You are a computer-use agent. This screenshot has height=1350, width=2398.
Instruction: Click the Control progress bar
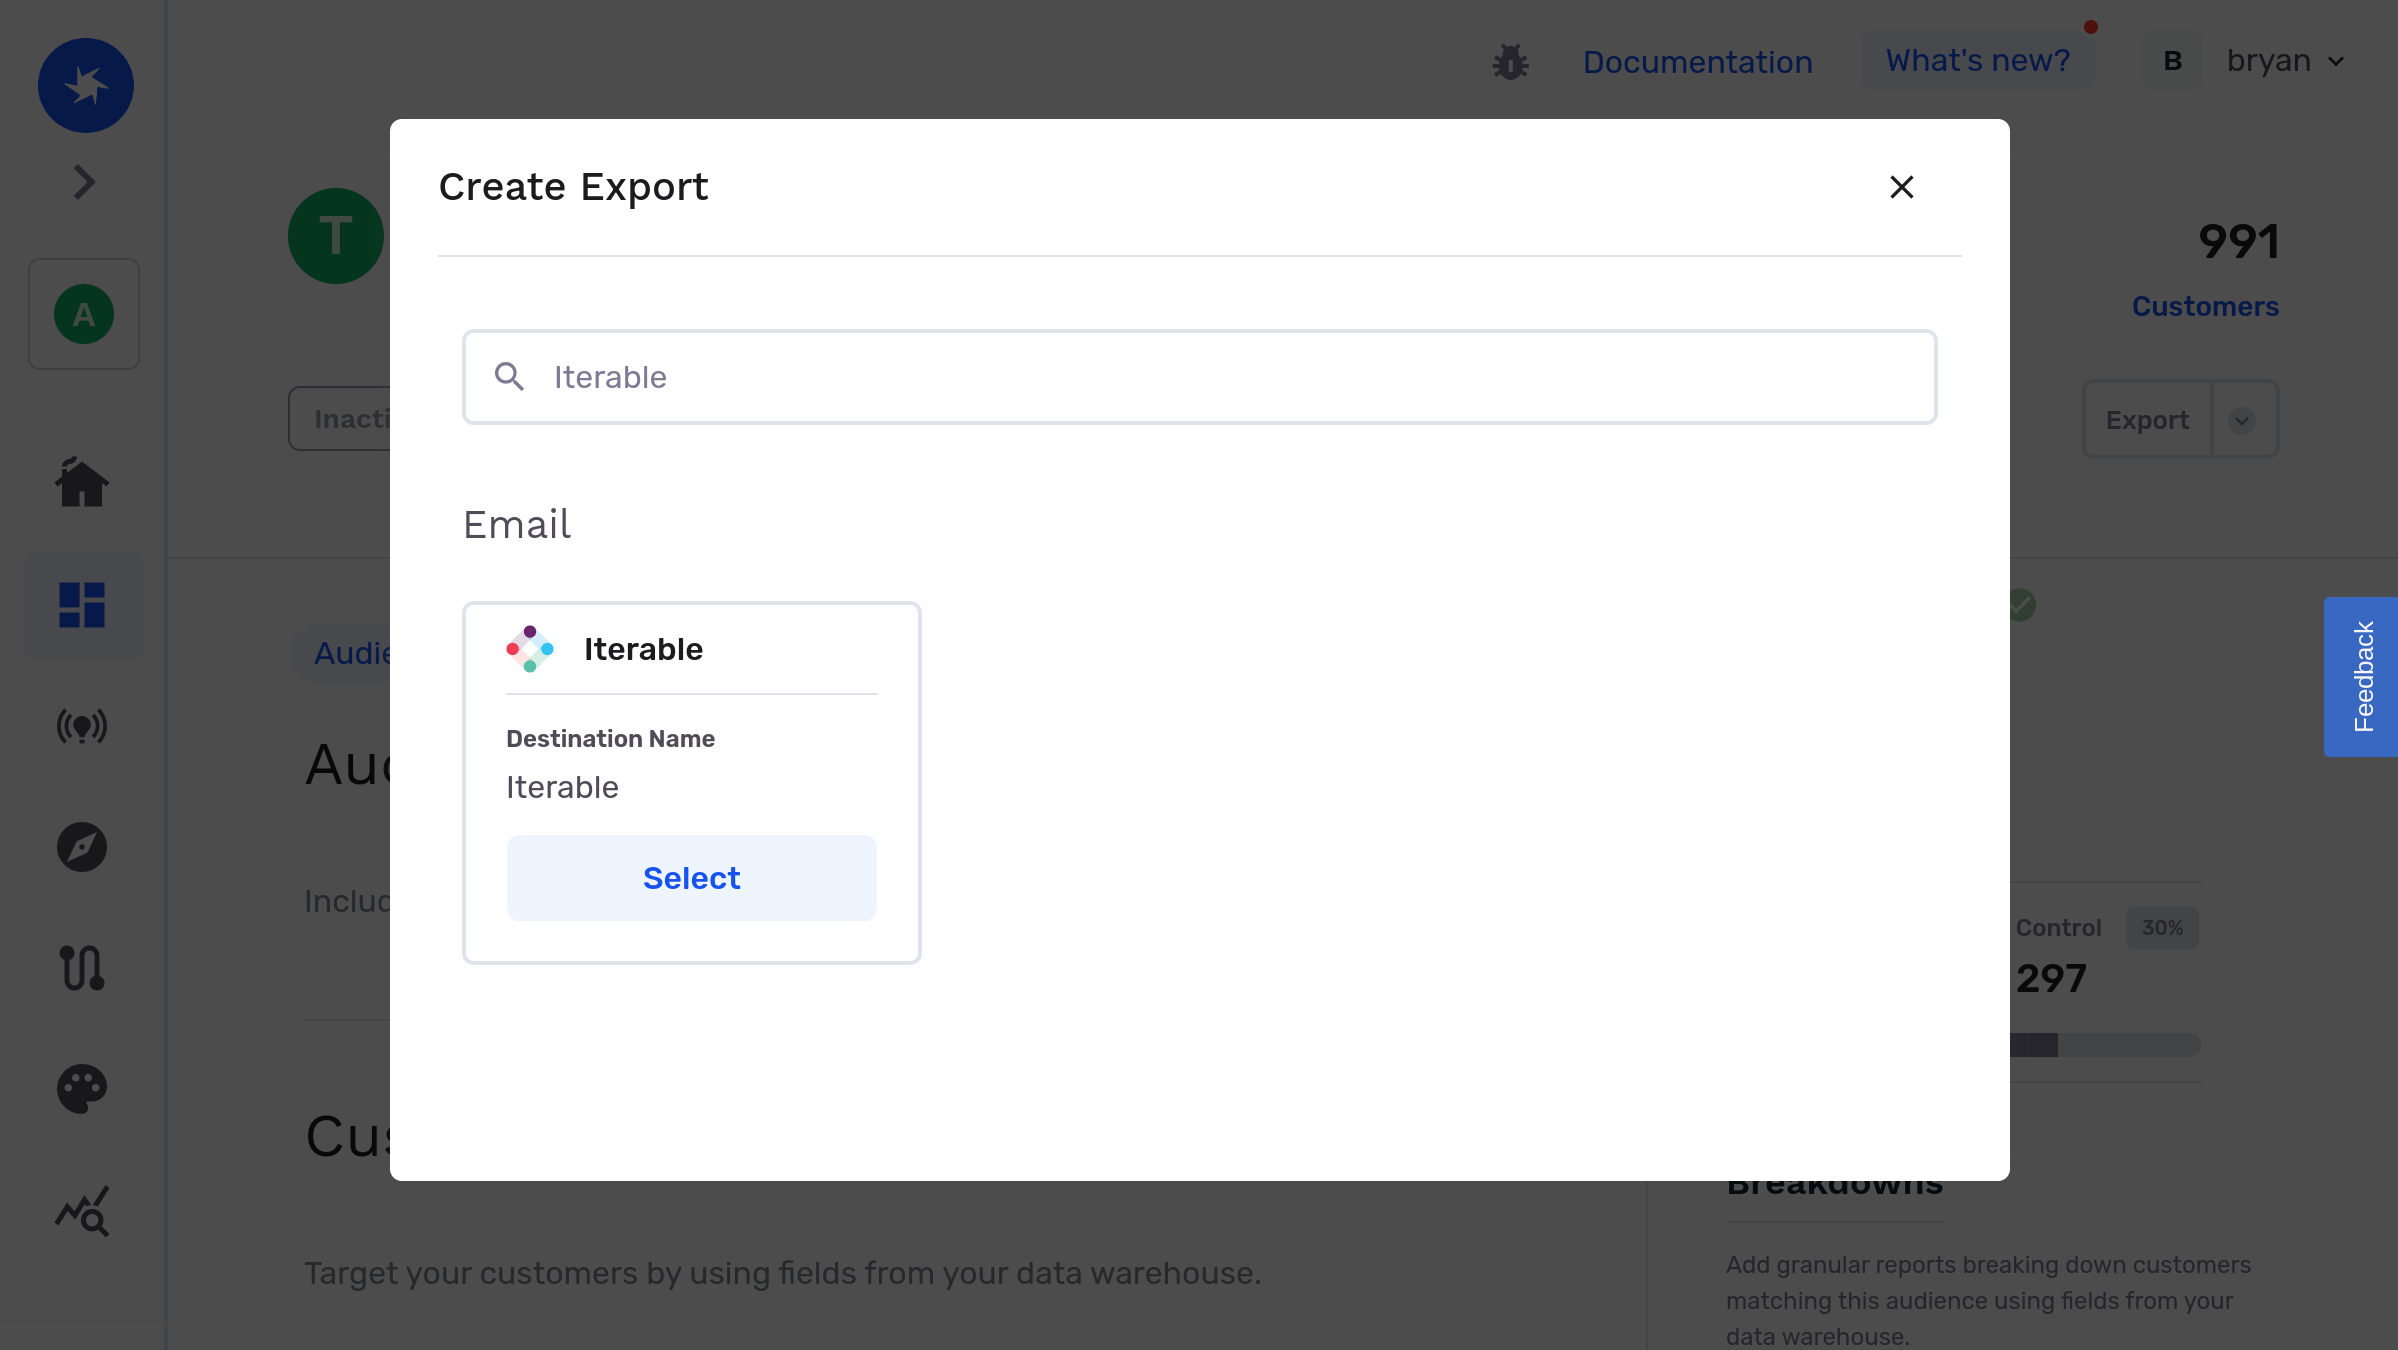(x=2105, y=1045)
